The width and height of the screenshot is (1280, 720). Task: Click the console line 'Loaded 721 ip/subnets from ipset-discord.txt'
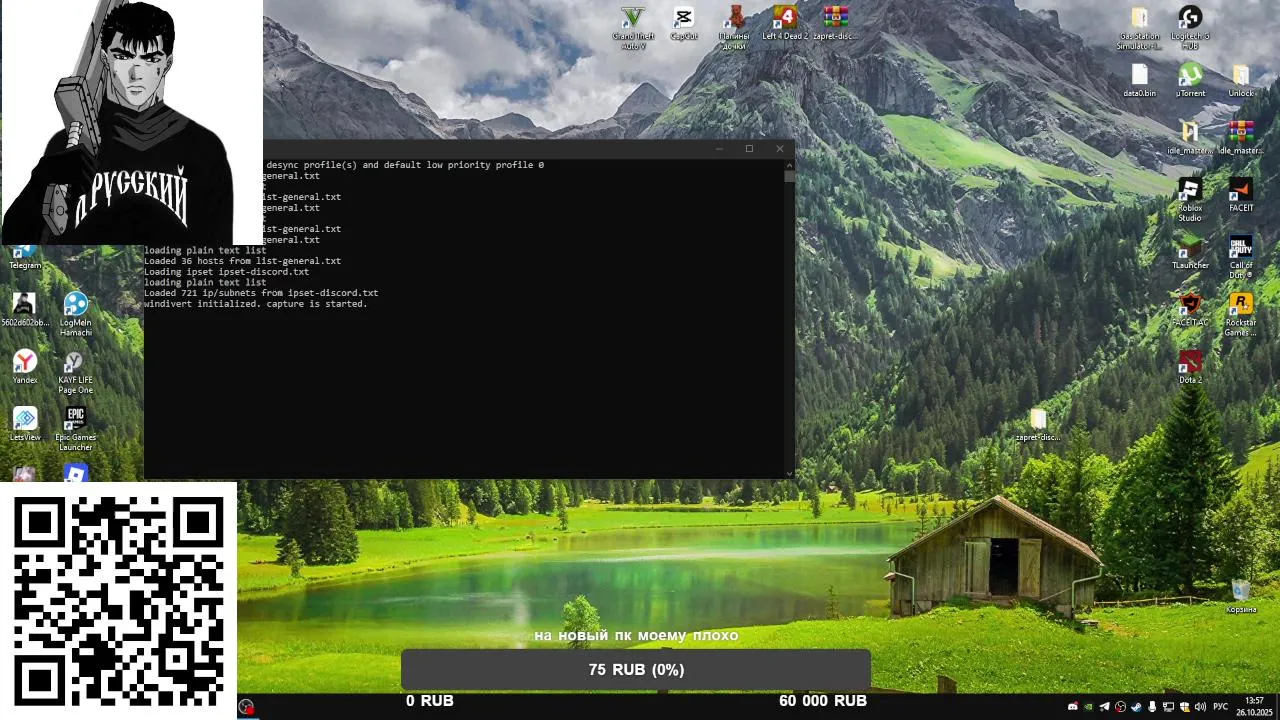261,293
